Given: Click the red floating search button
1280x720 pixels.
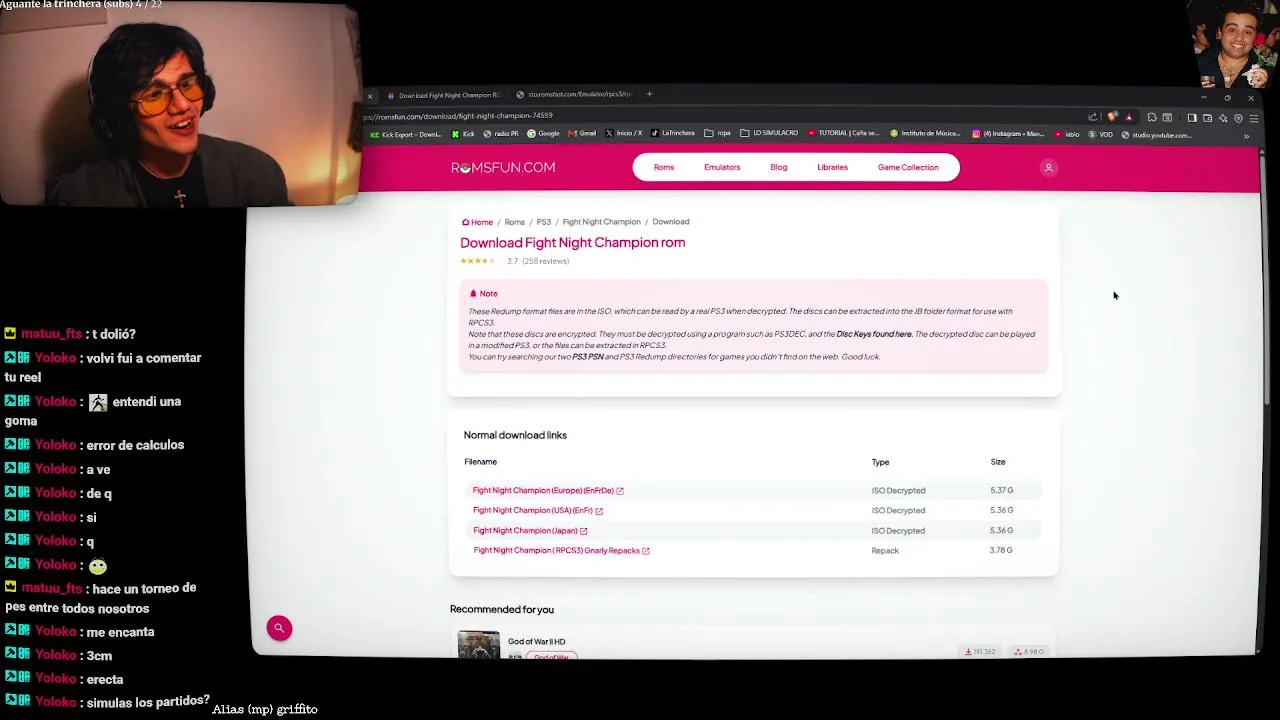Looking at the screenshot, I should (279, 628).
